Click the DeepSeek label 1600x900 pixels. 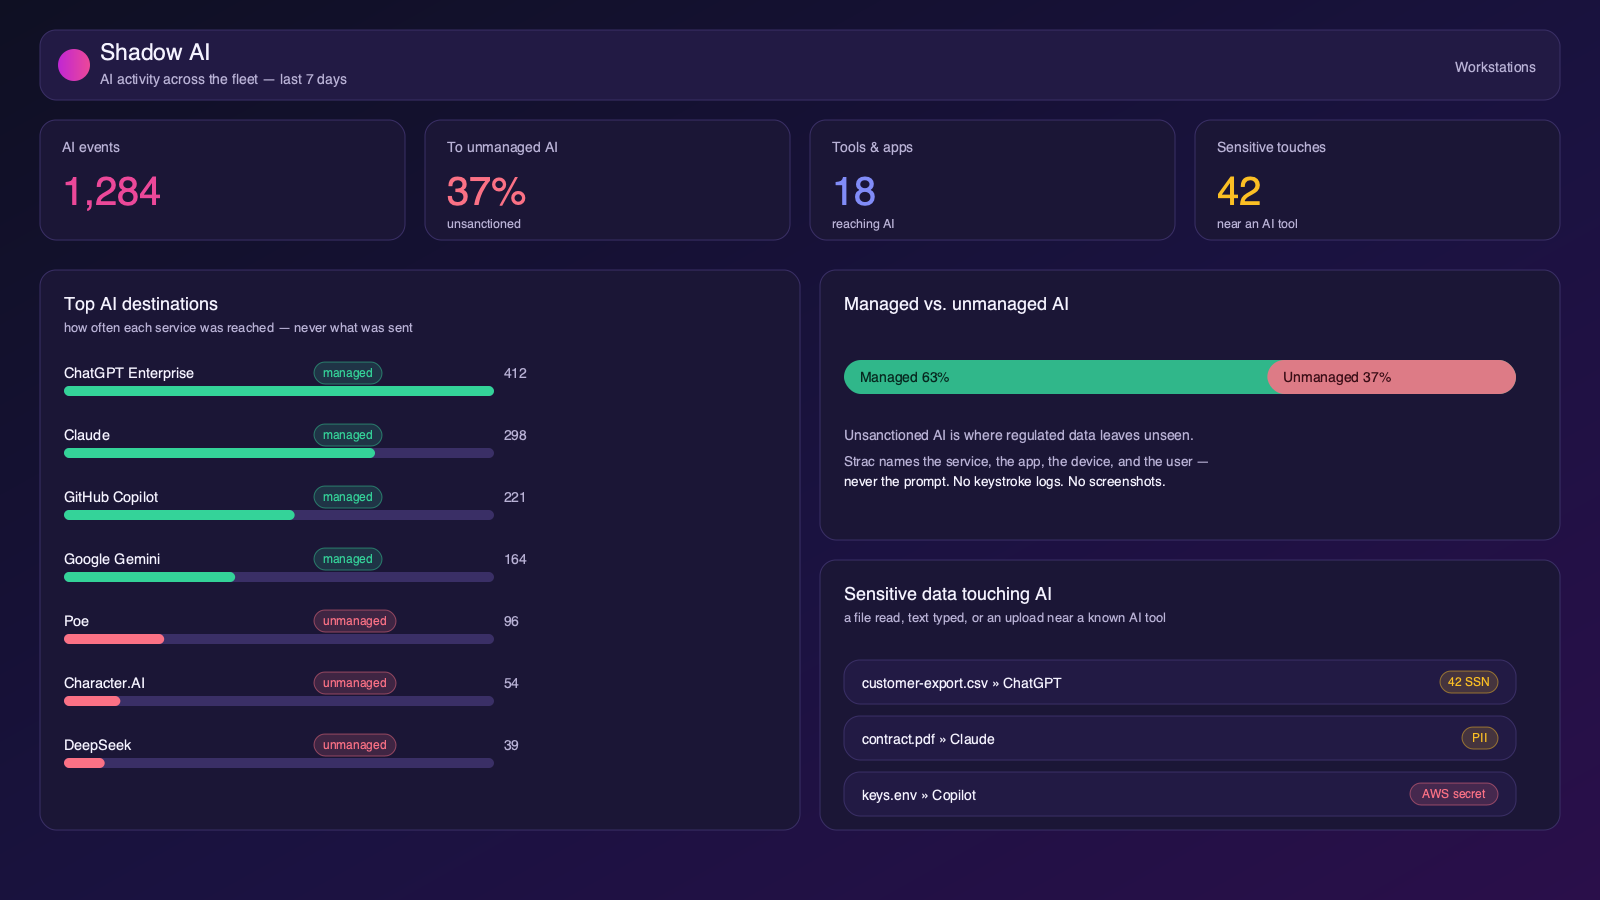[x=97, y=745]
